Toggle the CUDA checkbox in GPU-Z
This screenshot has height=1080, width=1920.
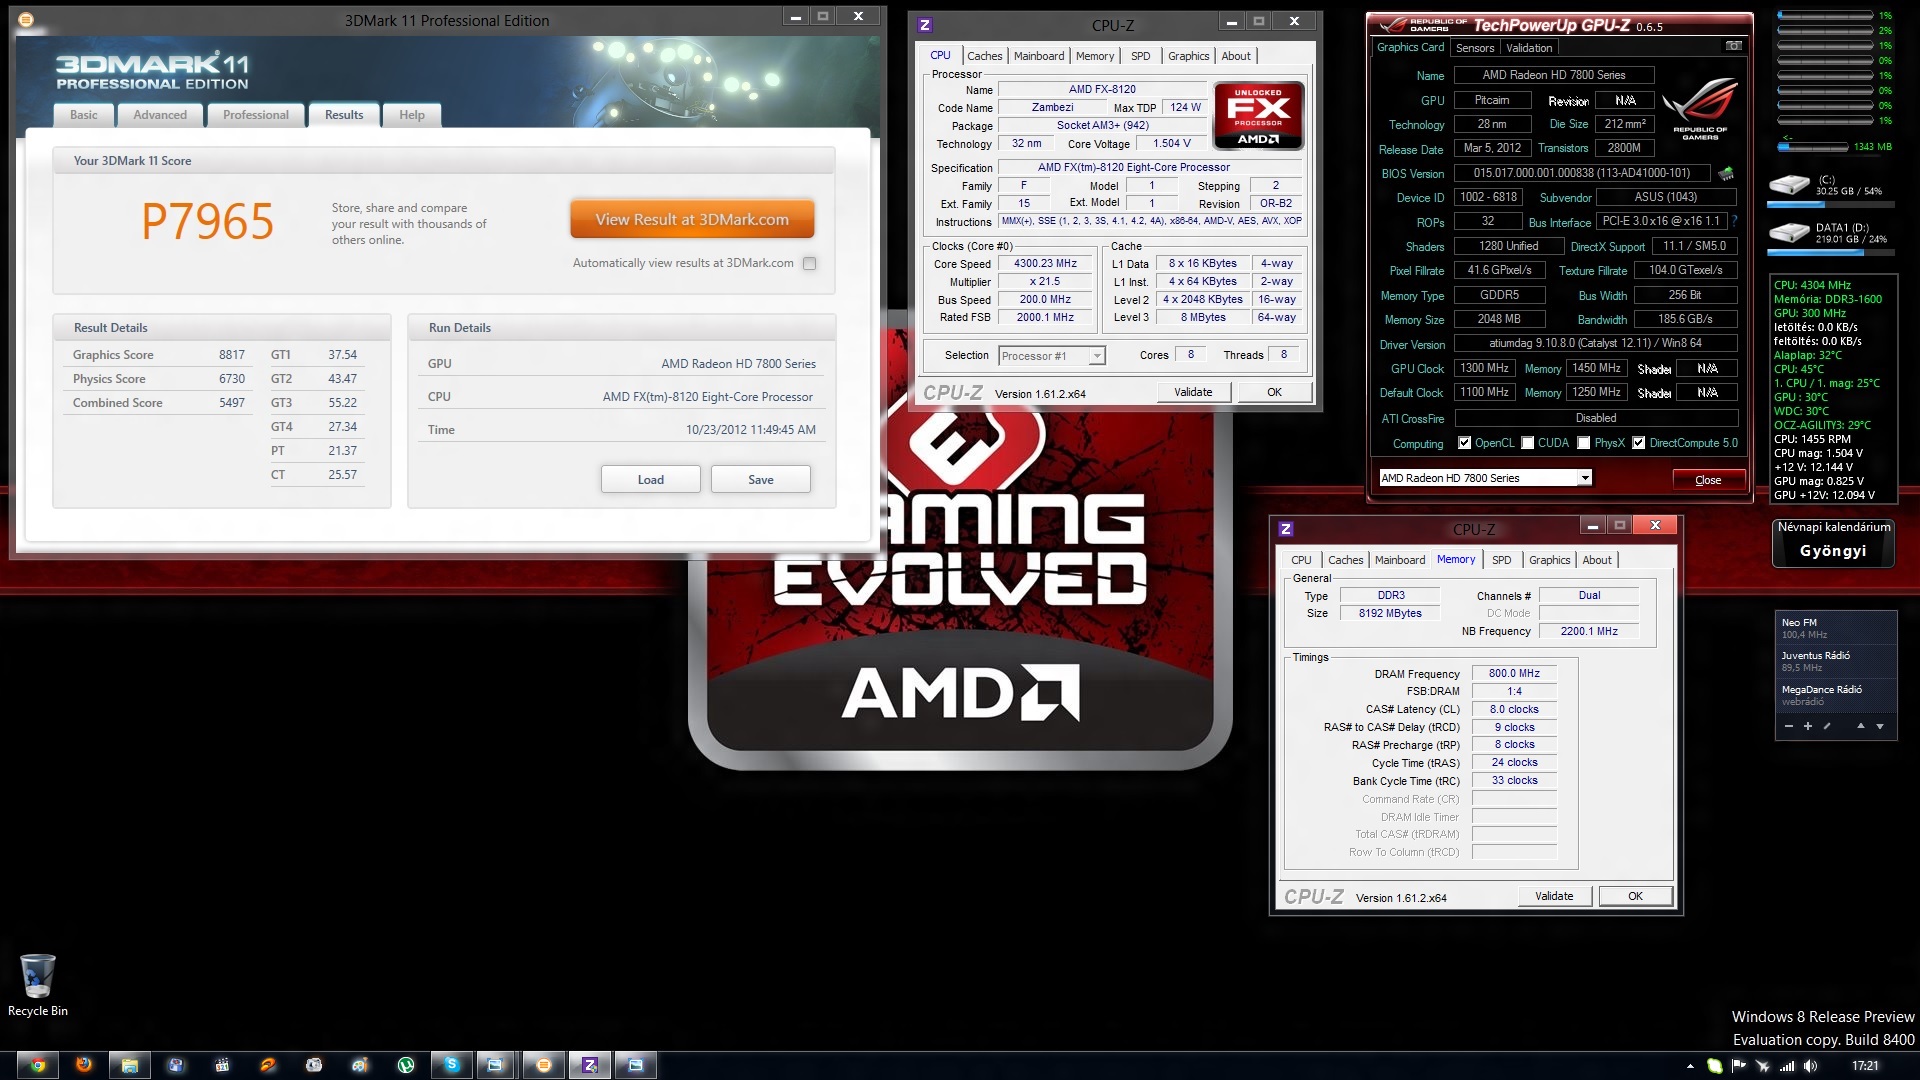1528,443
